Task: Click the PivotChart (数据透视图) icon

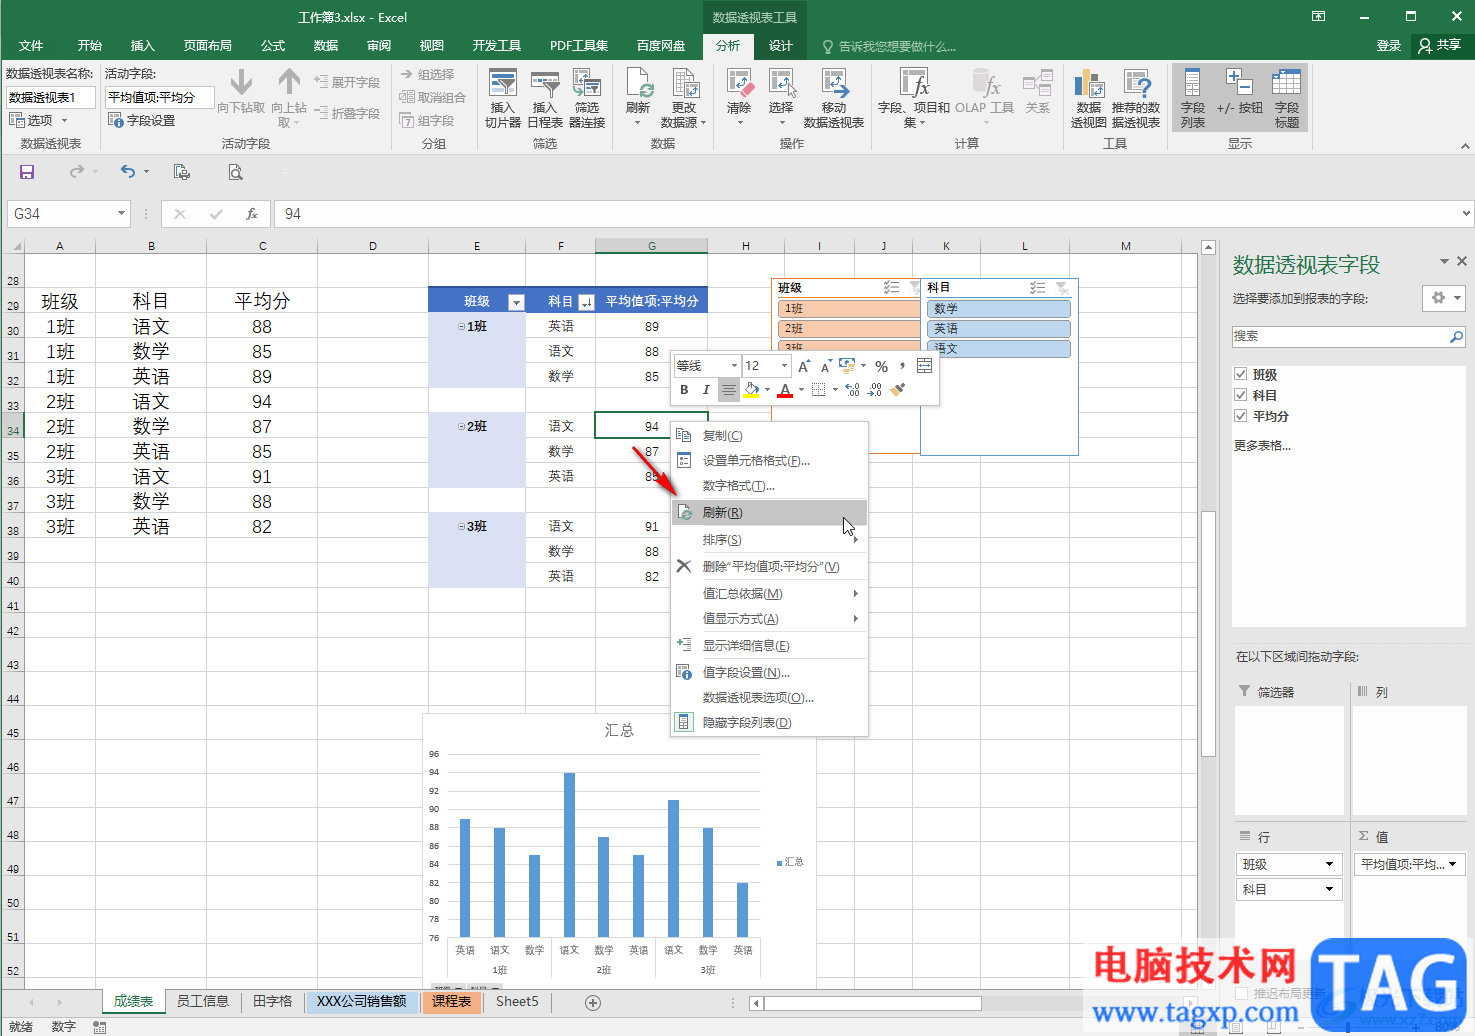Action: (1089, 98)
